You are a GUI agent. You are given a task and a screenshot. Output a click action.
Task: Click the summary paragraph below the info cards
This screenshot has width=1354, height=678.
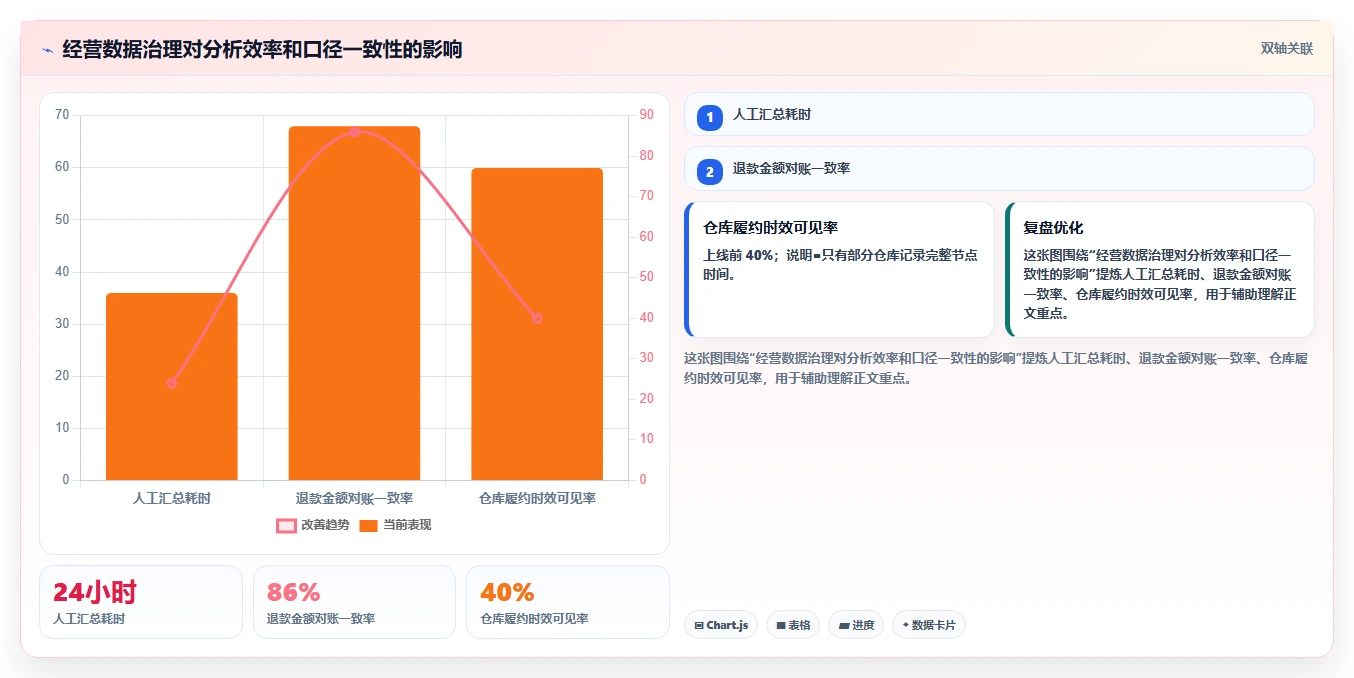(x=996, y=368)
